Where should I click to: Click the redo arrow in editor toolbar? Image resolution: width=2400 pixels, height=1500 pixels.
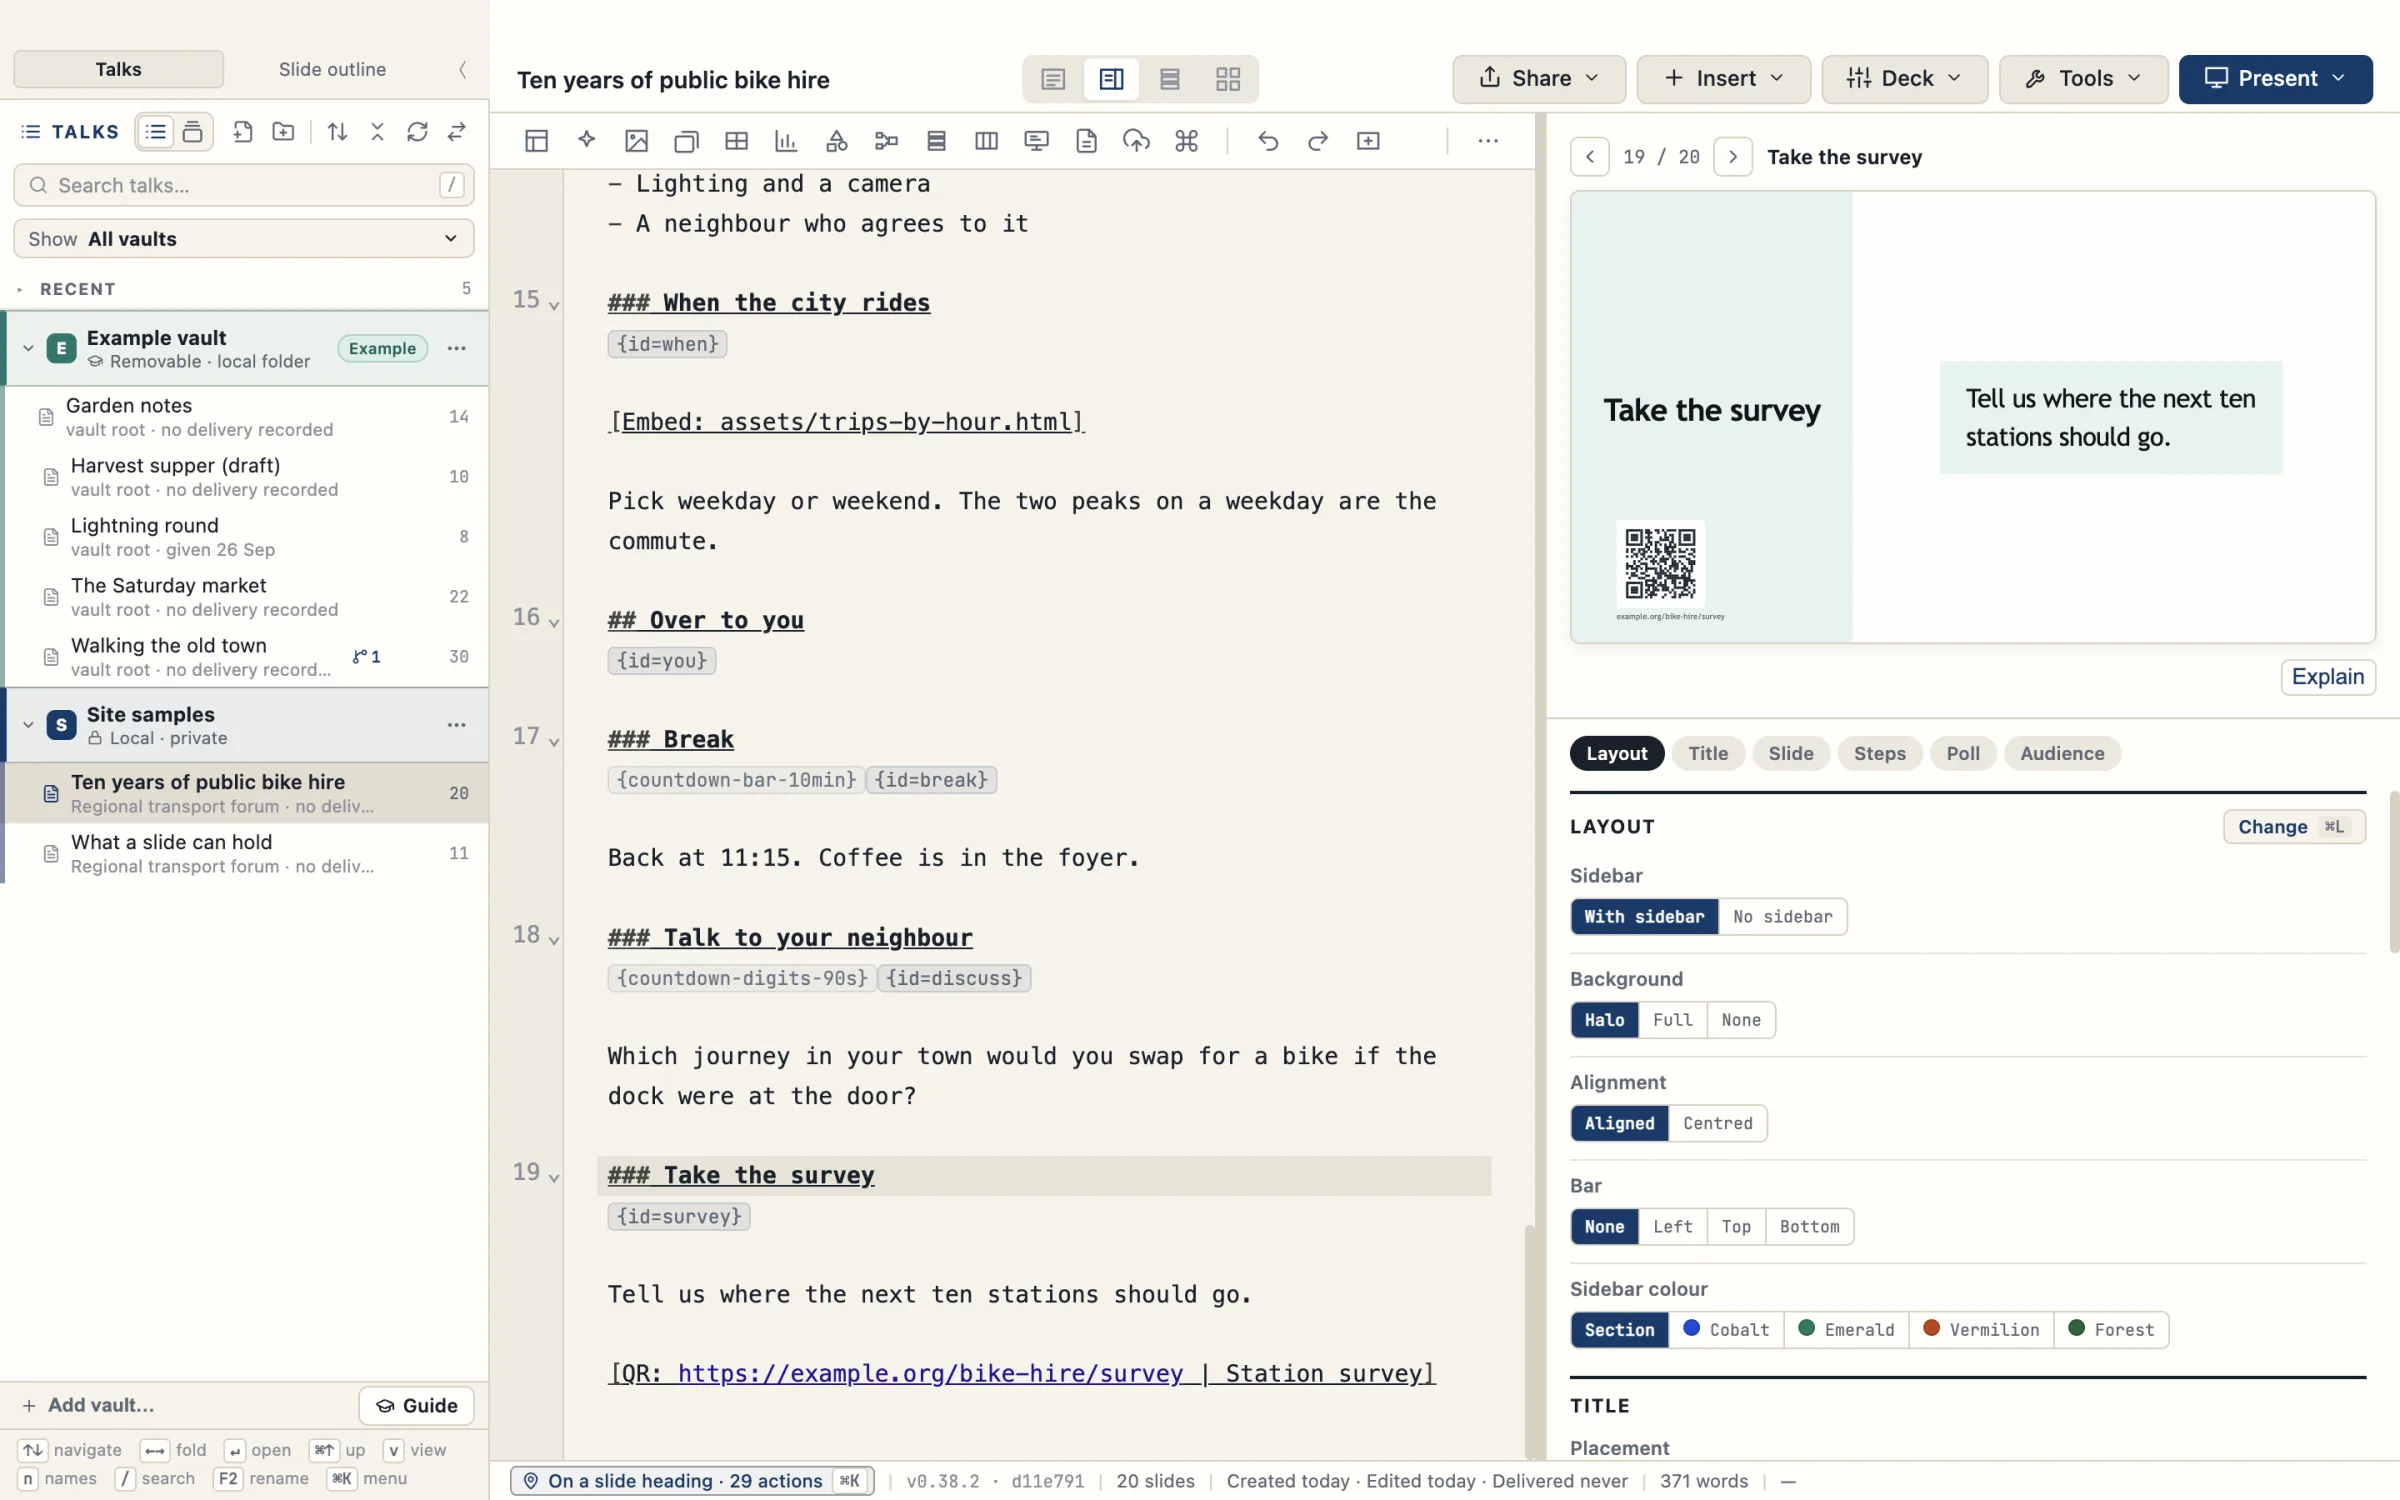pos(1318,141)
